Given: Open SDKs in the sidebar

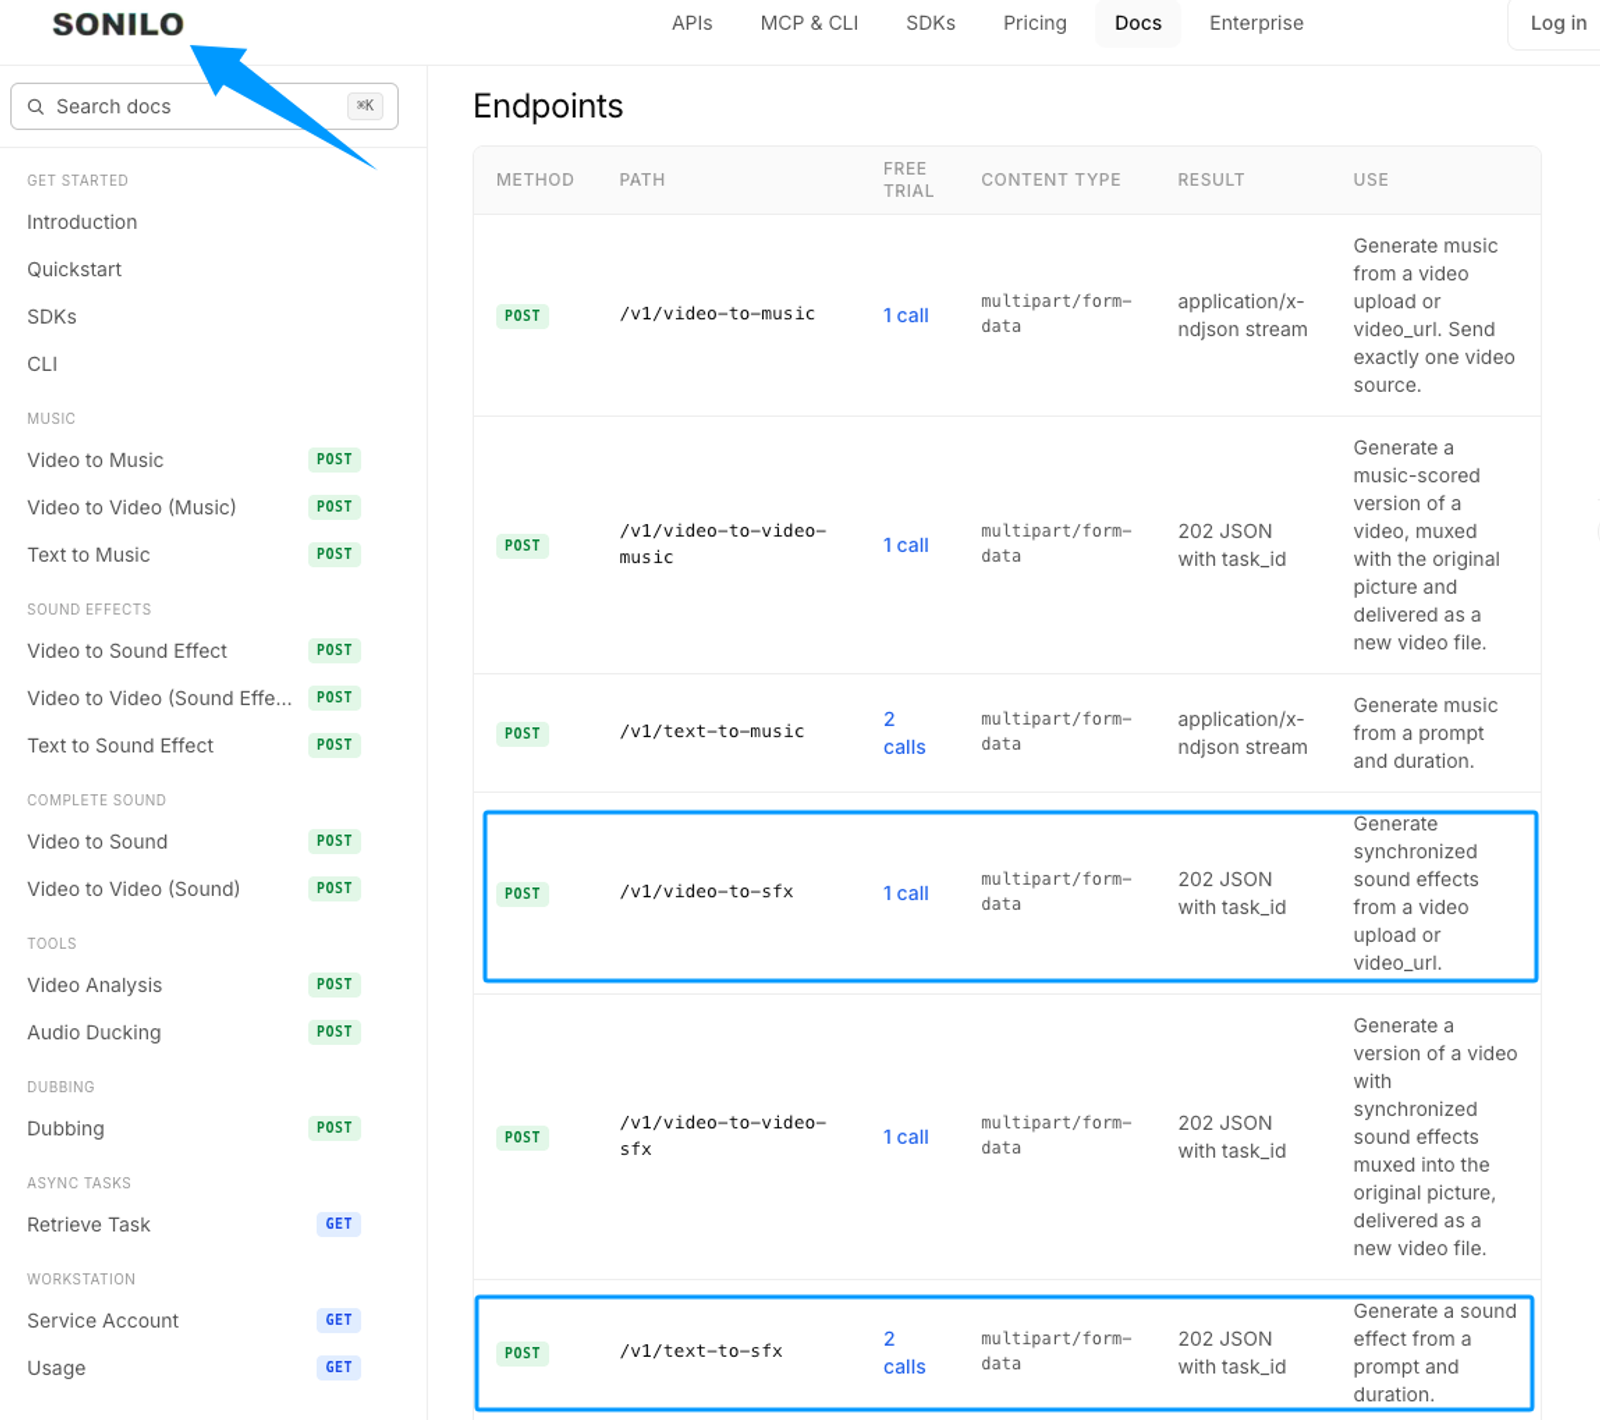Looking at the screenshot, I should 52,317.
